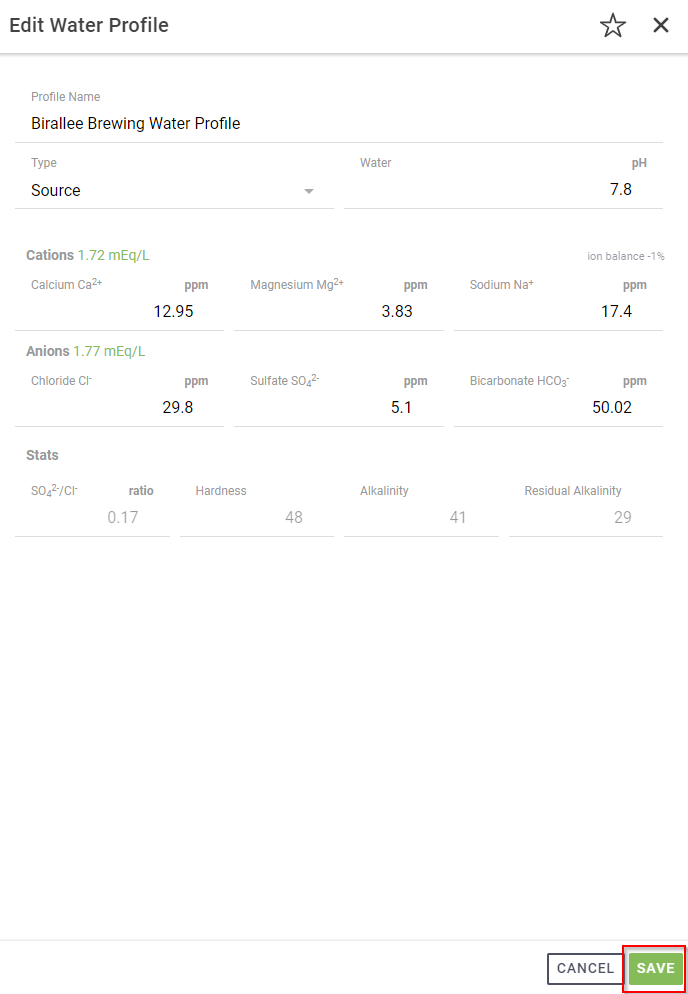This screenshot has height=994, width=688.
Task: Close the Edit Water Profile dialog
Action: click(x=661, y=25)
